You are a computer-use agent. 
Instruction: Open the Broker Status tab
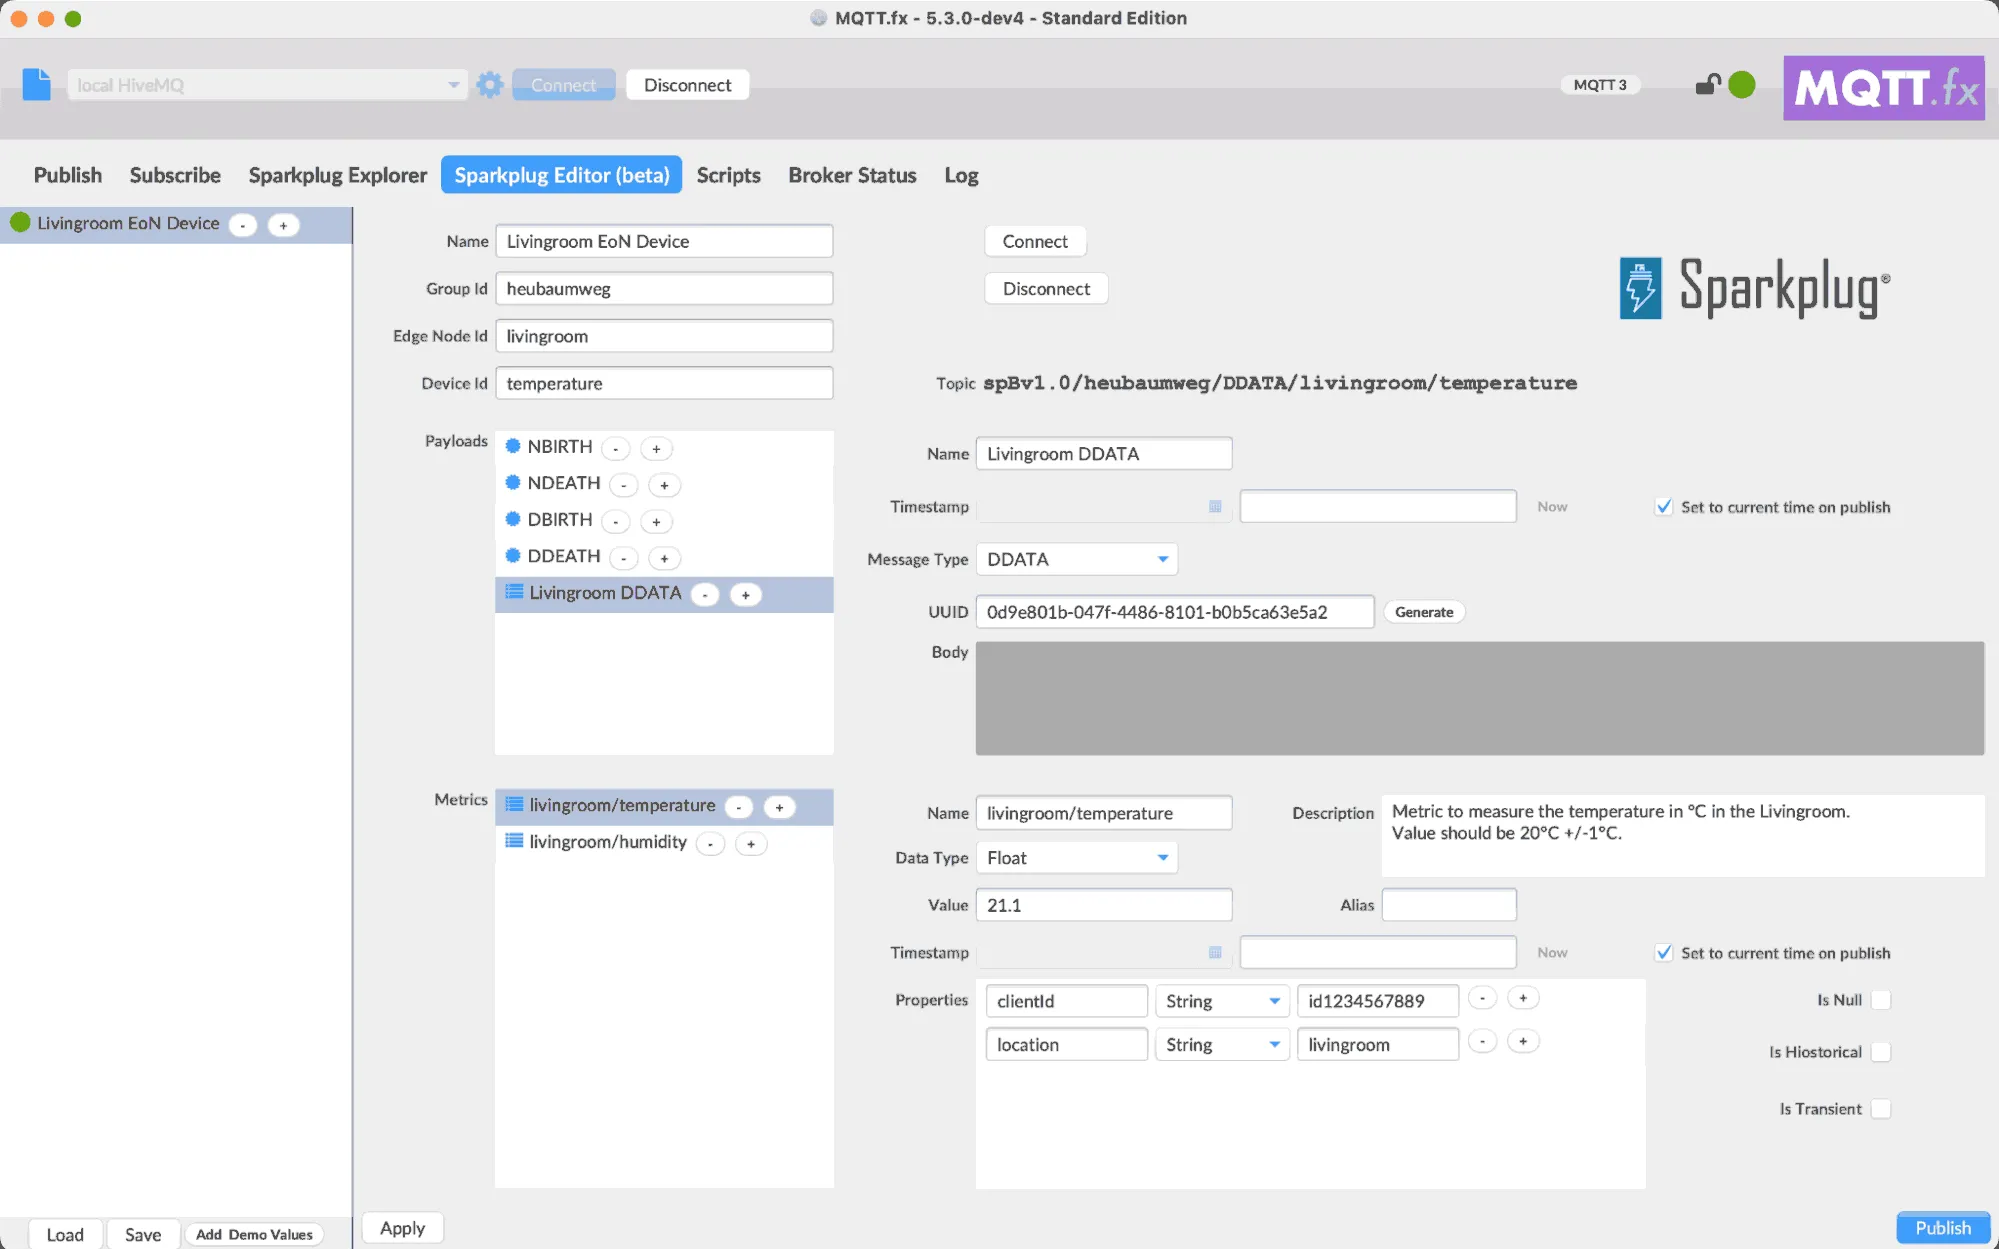pos(852,175)
